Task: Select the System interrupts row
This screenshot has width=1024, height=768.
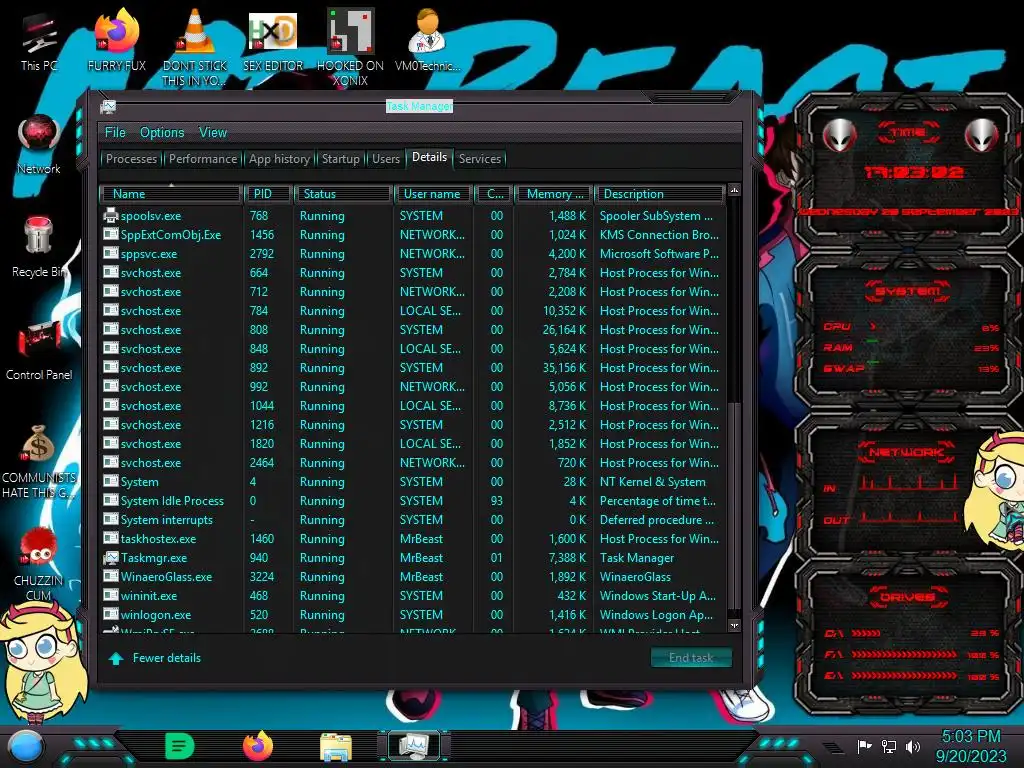Action: click(413, 520)
